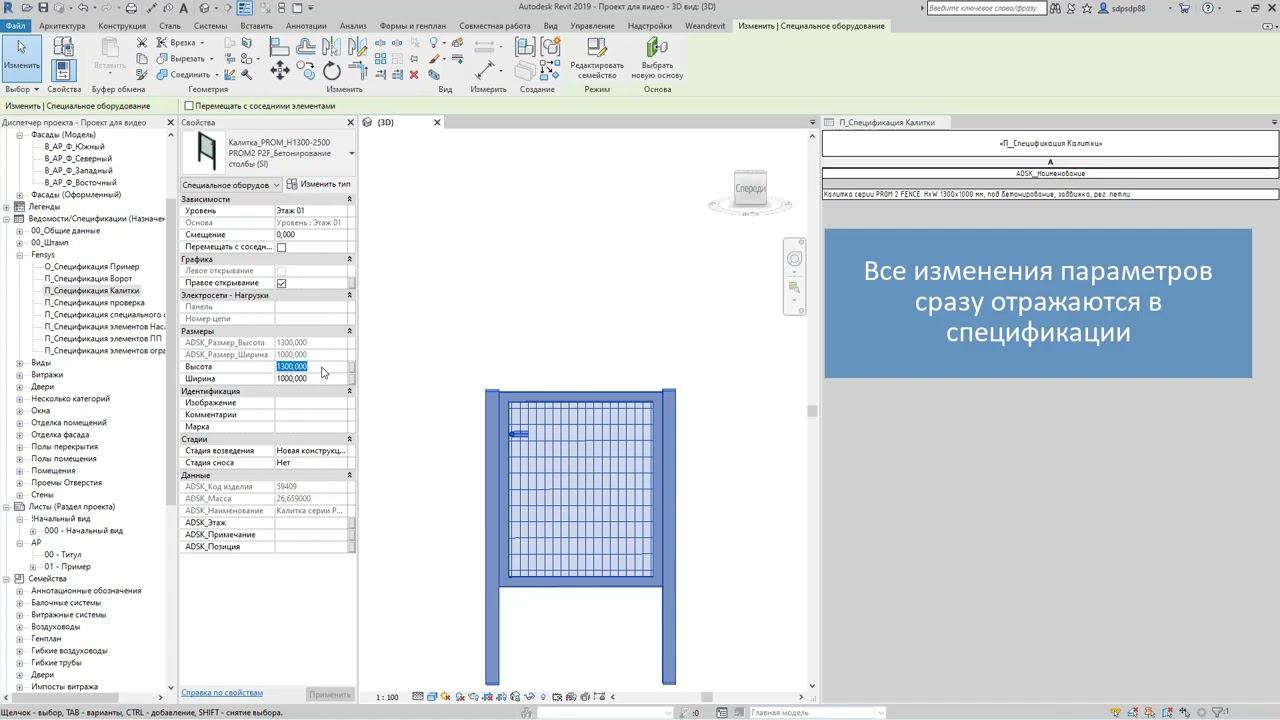Viewport: 1280px width, 720px height.
Task: Click the Редактировать семейство icon
Action: click(x=597, y=58)
